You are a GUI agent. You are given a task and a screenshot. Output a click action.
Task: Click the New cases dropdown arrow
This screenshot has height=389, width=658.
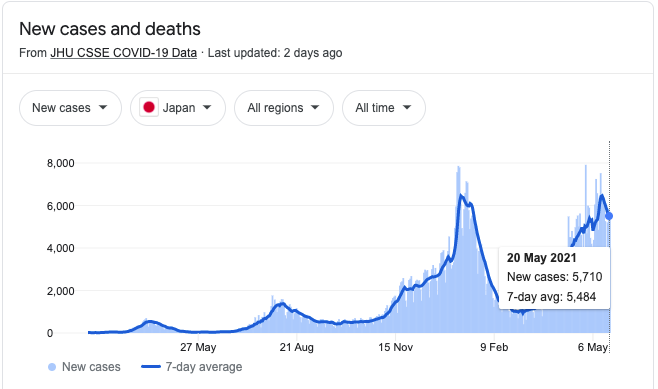coord(103,107)
